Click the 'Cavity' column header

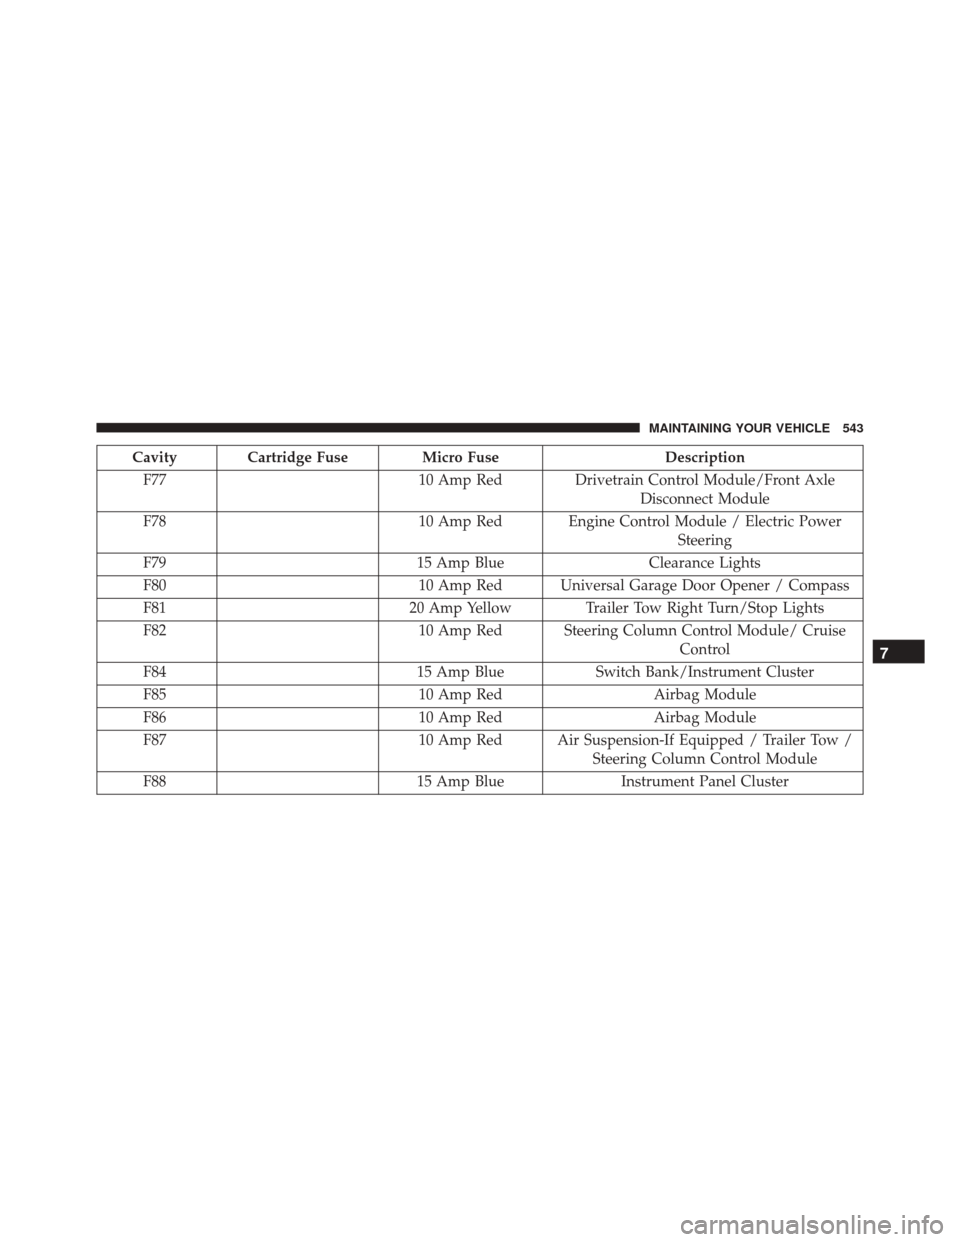click(155, 458)
